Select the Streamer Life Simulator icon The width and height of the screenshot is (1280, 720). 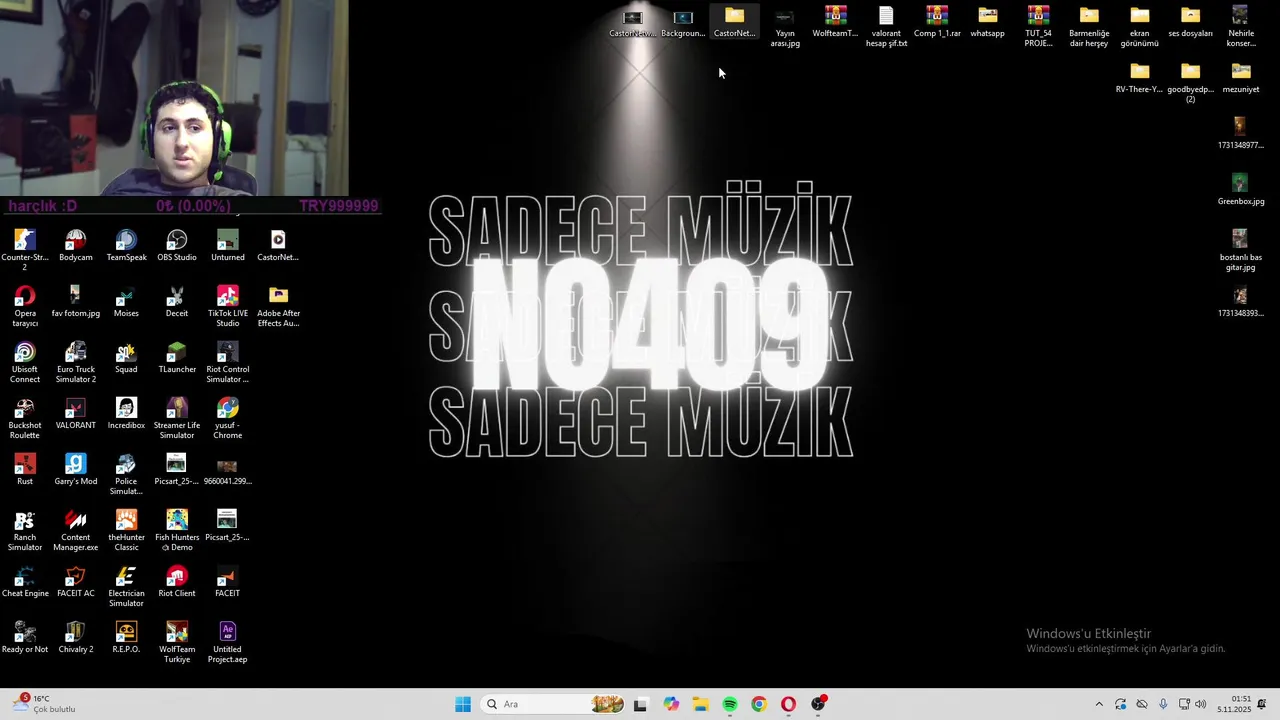(x=177, y=418)
